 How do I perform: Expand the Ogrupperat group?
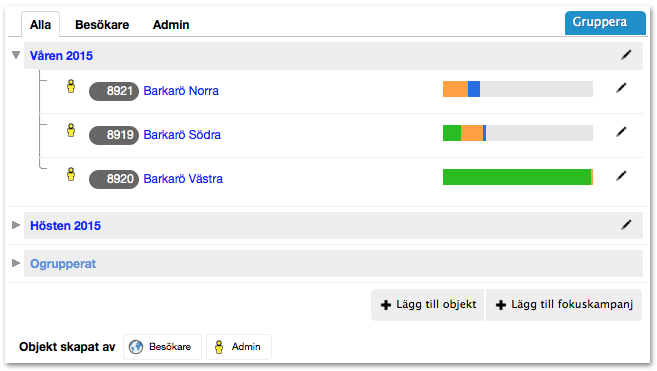pos(16,263)
